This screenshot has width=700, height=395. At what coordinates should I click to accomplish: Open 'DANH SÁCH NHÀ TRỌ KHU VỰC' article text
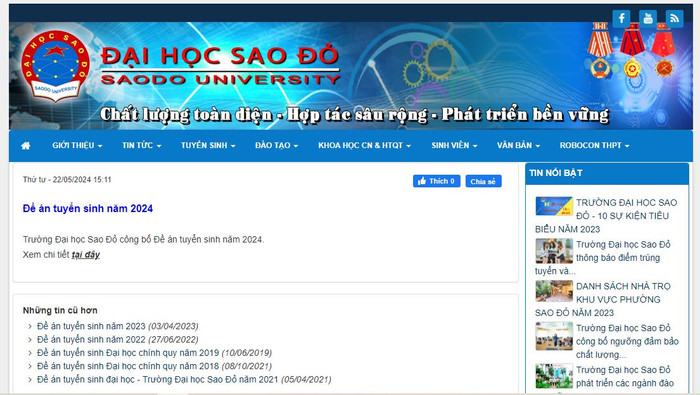[x=603, y=299]
